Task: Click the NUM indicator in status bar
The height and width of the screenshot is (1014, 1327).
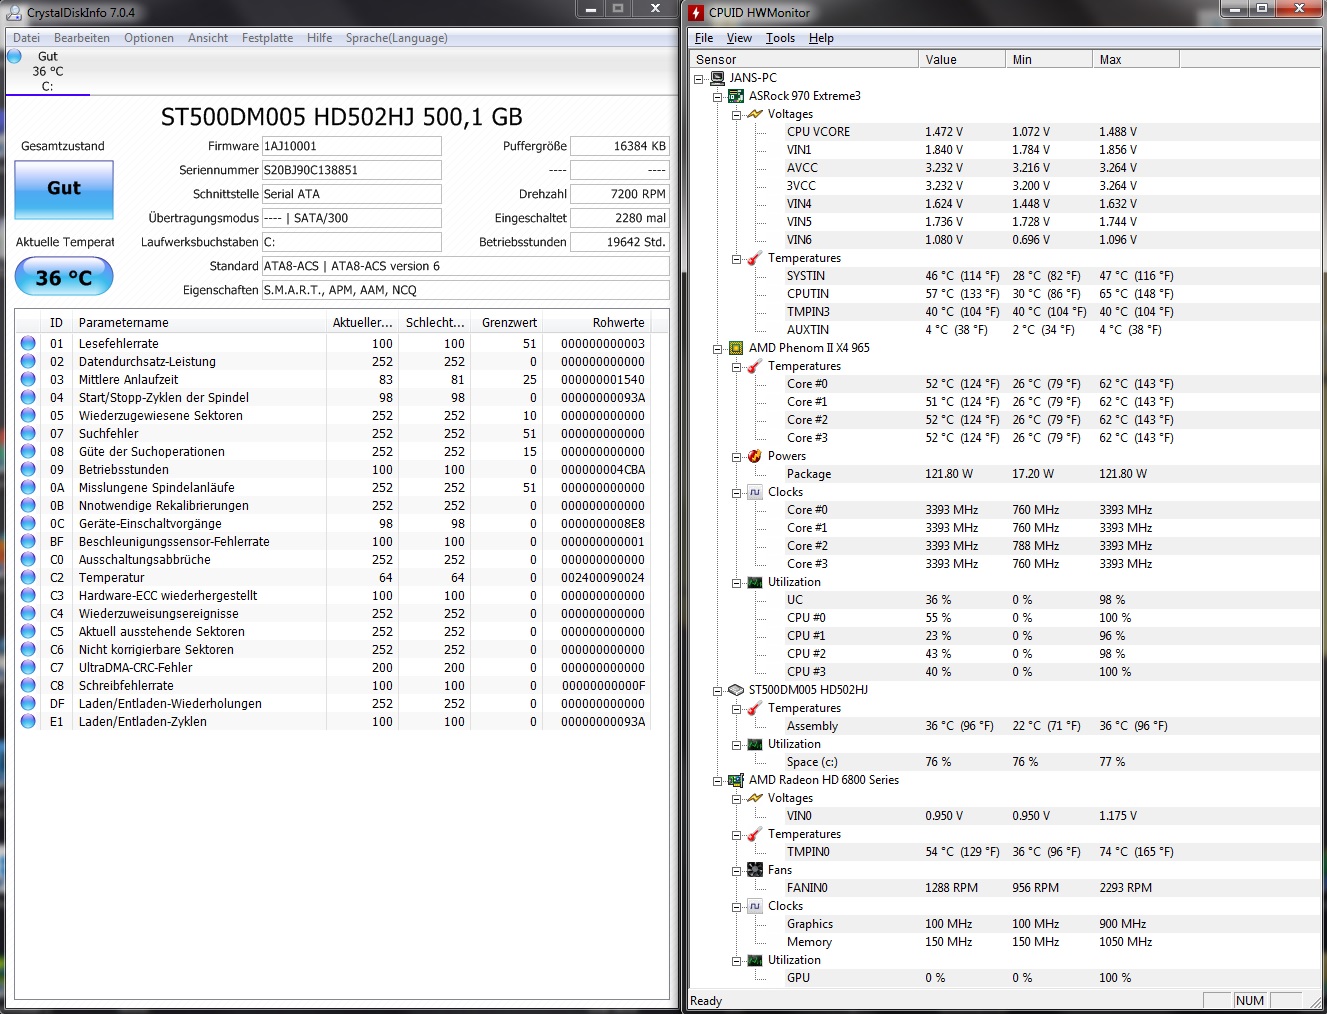Action: 1250,1000
